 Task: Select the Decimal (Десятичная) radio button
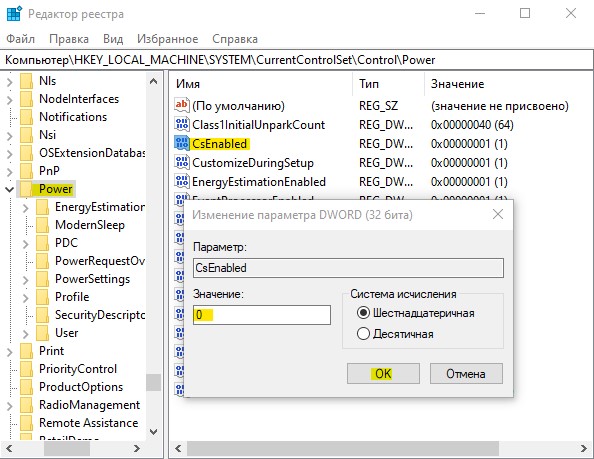point(363,334)
